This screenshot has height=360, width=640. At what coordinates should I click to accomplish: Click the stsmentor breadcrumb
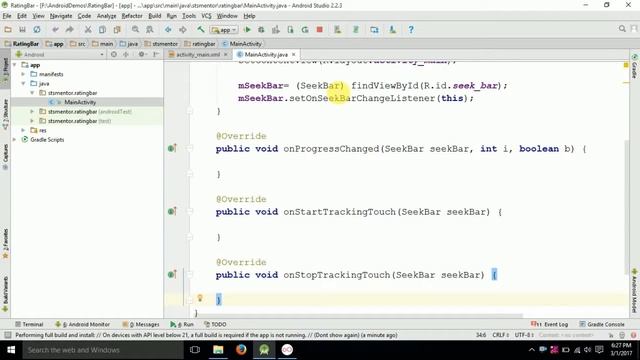pyautogui.click(x=161, y=44)
